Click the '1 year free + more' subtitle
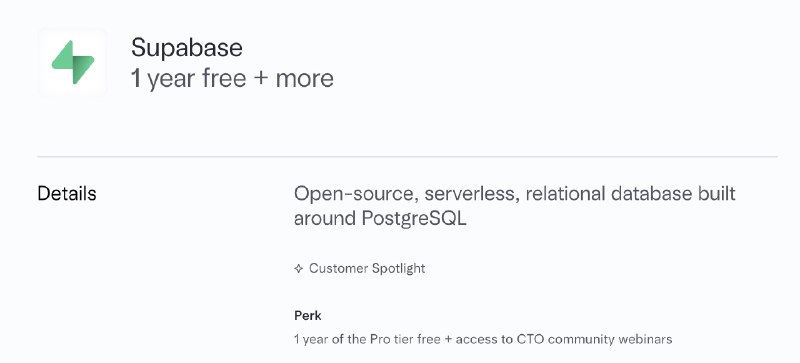This screenshot has width=800, height=363. [x=232, y=79]
